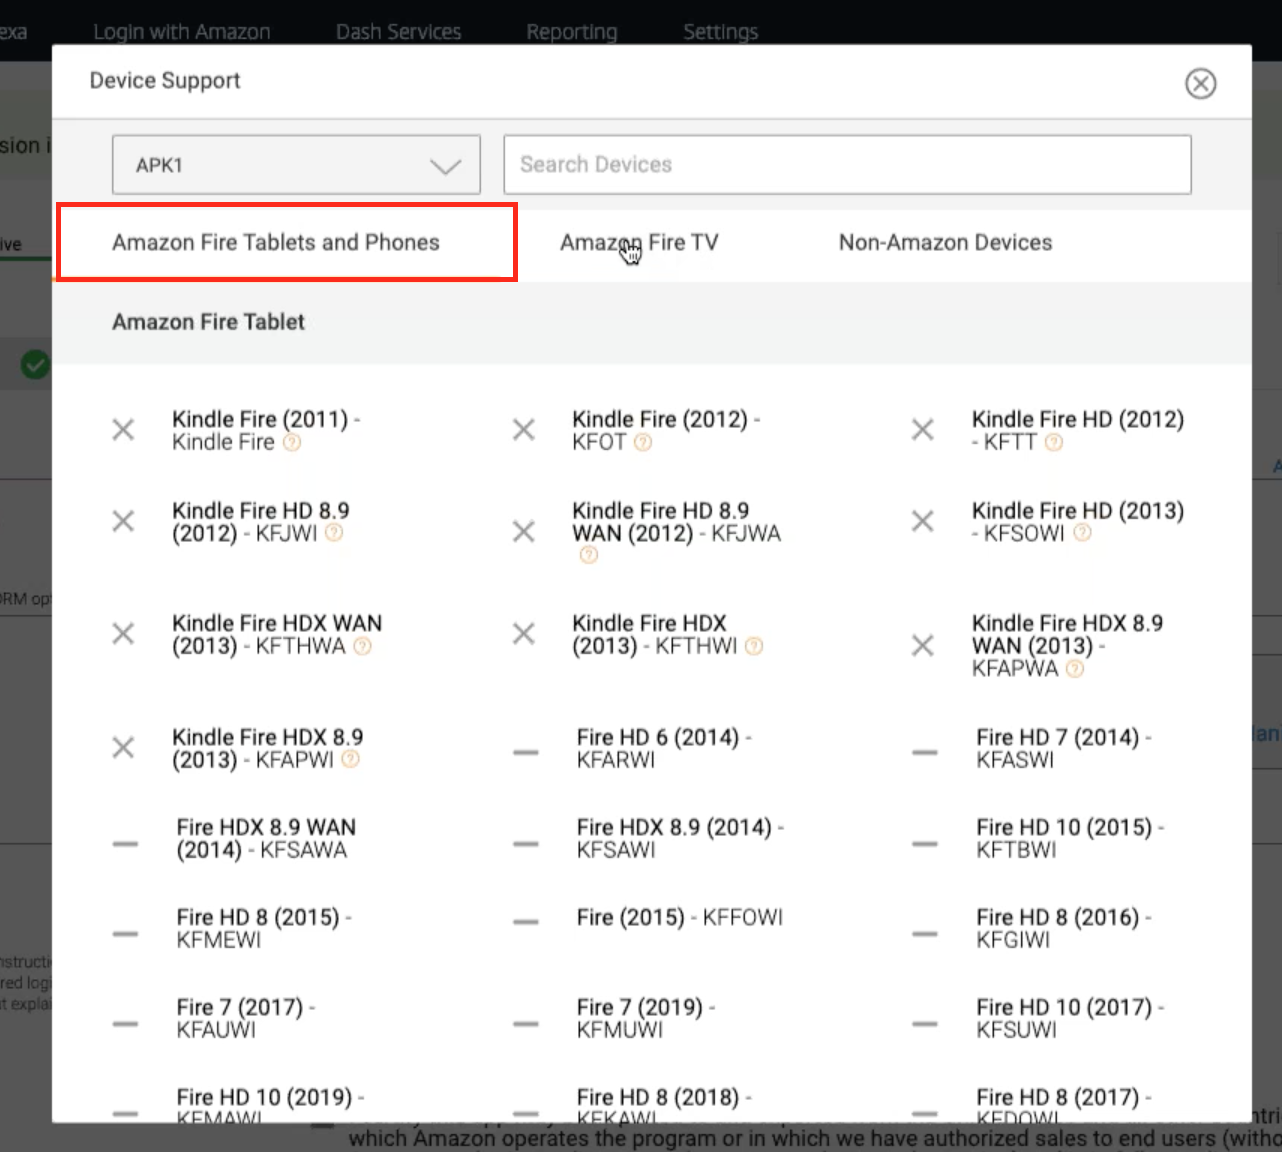Click help icon next to Kindle Fire (2011)
1282x1152 pixels.
(292, 442)
